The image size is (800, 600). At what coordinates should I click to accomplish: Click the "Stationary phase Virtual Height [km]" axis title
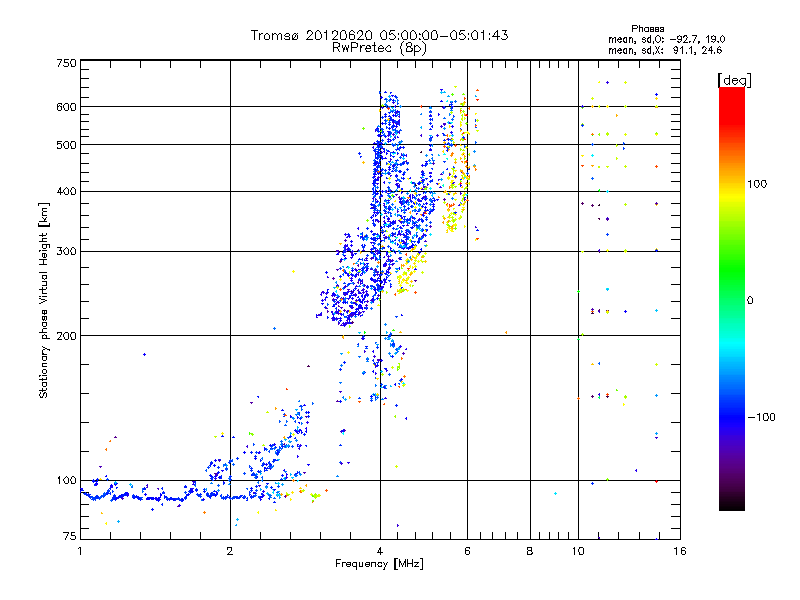point(44,300)
